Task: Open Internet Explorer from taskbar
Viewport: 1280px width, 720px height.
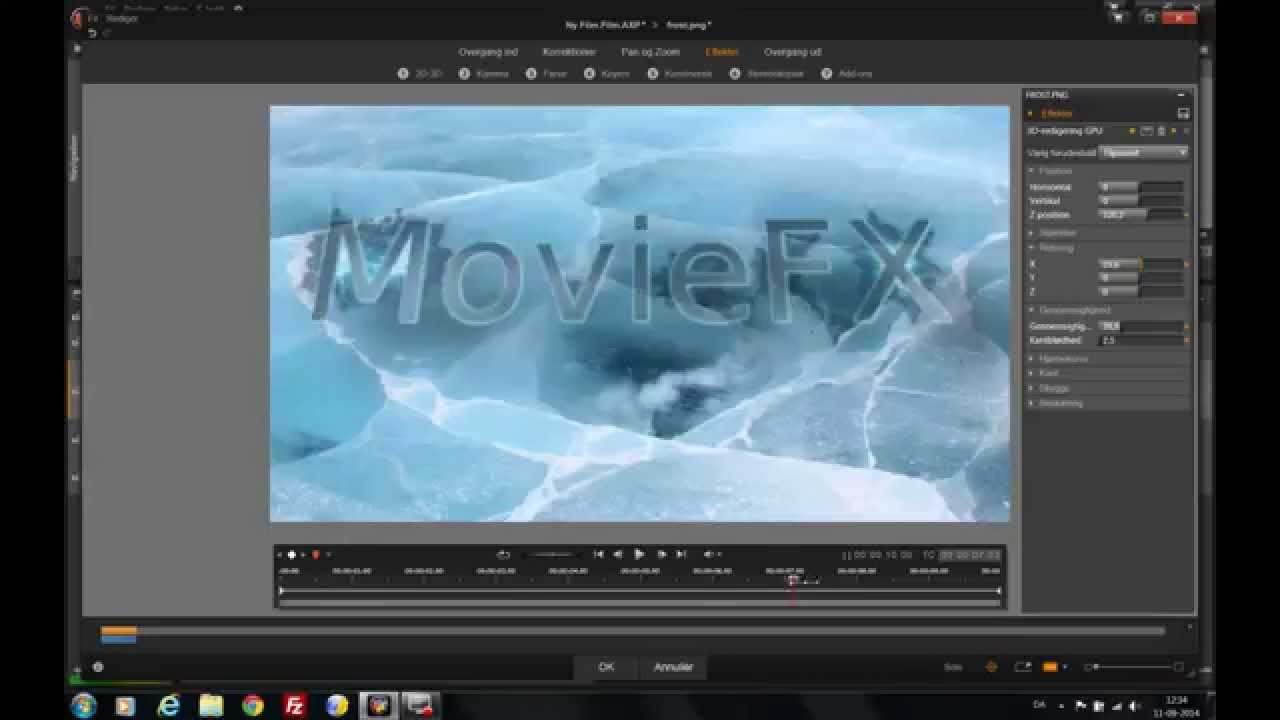Action: coord(168,705)
